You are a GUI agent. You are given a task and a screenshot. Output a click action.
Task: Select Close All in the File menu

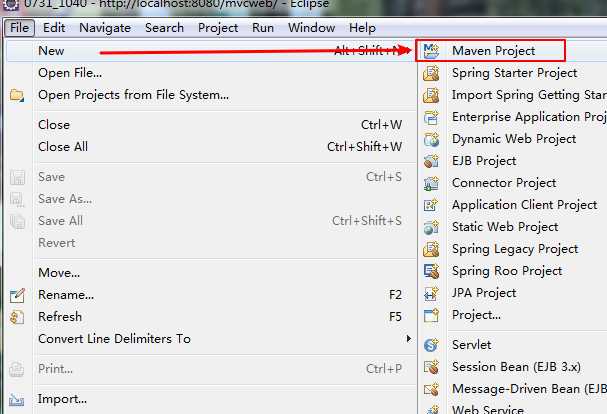(x=211, y=147)
